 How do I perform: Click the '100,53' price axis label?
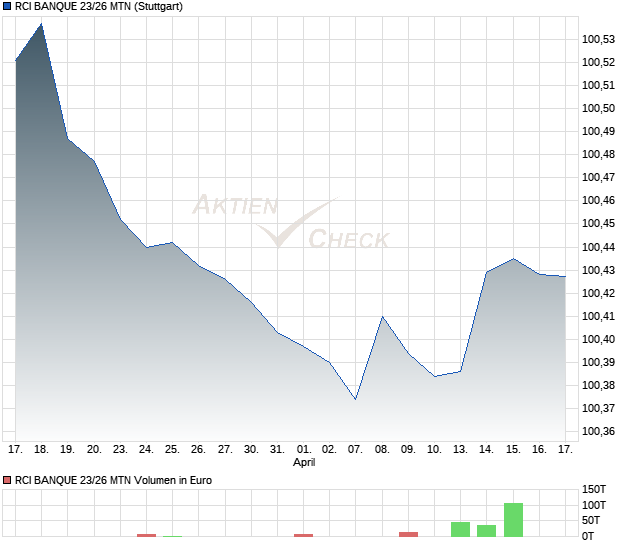598,39
